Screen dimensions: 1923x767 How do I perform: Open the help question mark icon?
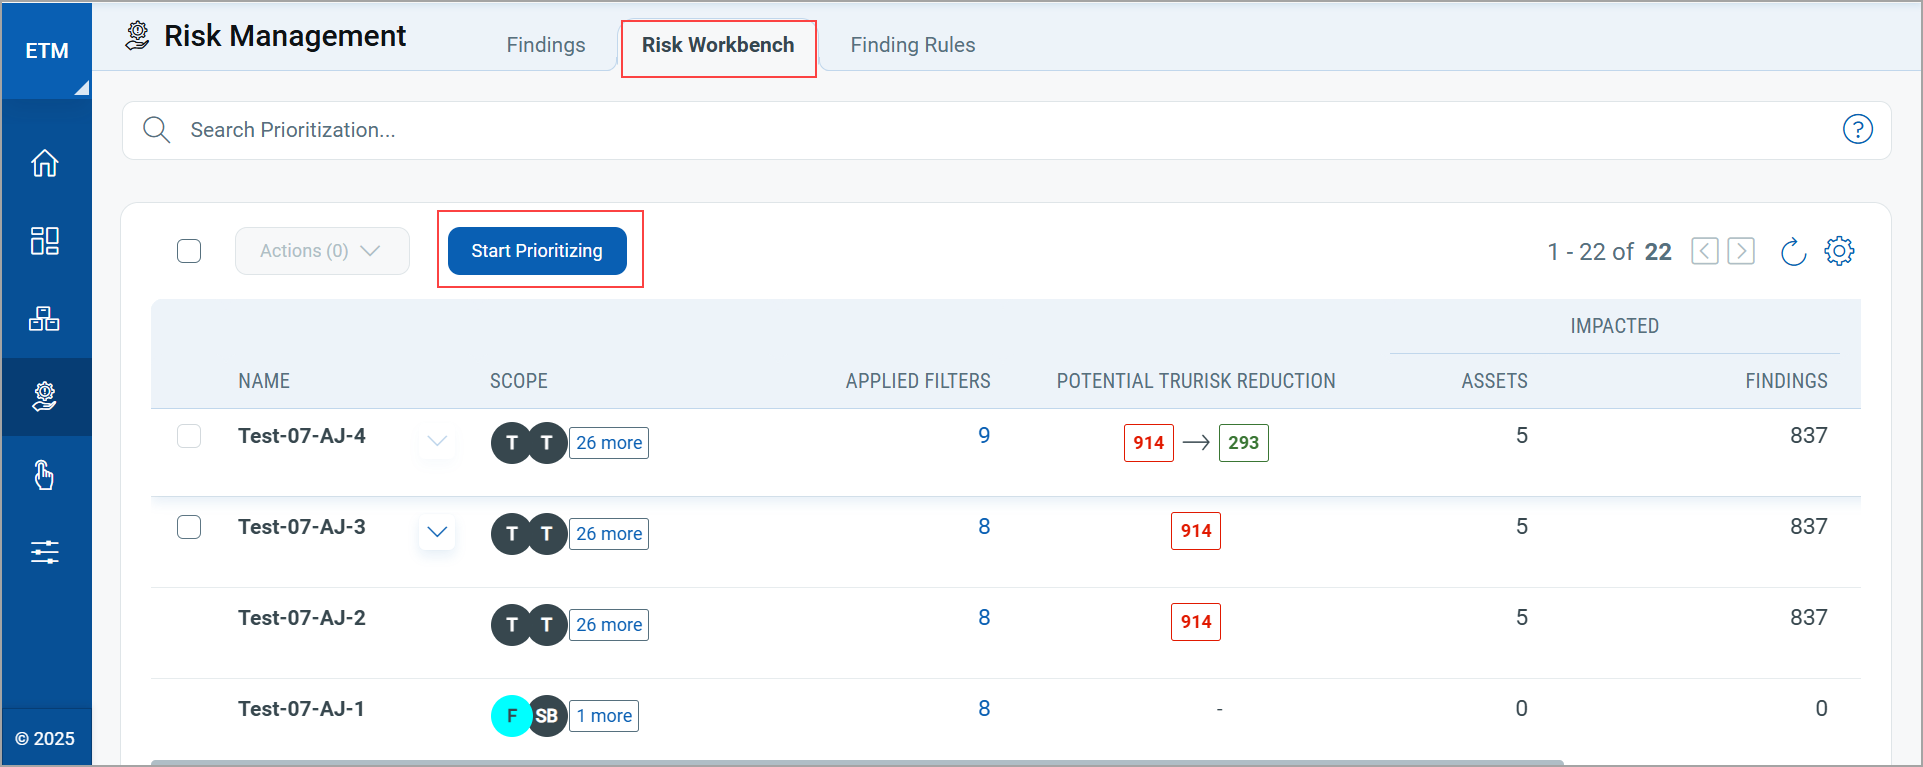(1857, 130)
